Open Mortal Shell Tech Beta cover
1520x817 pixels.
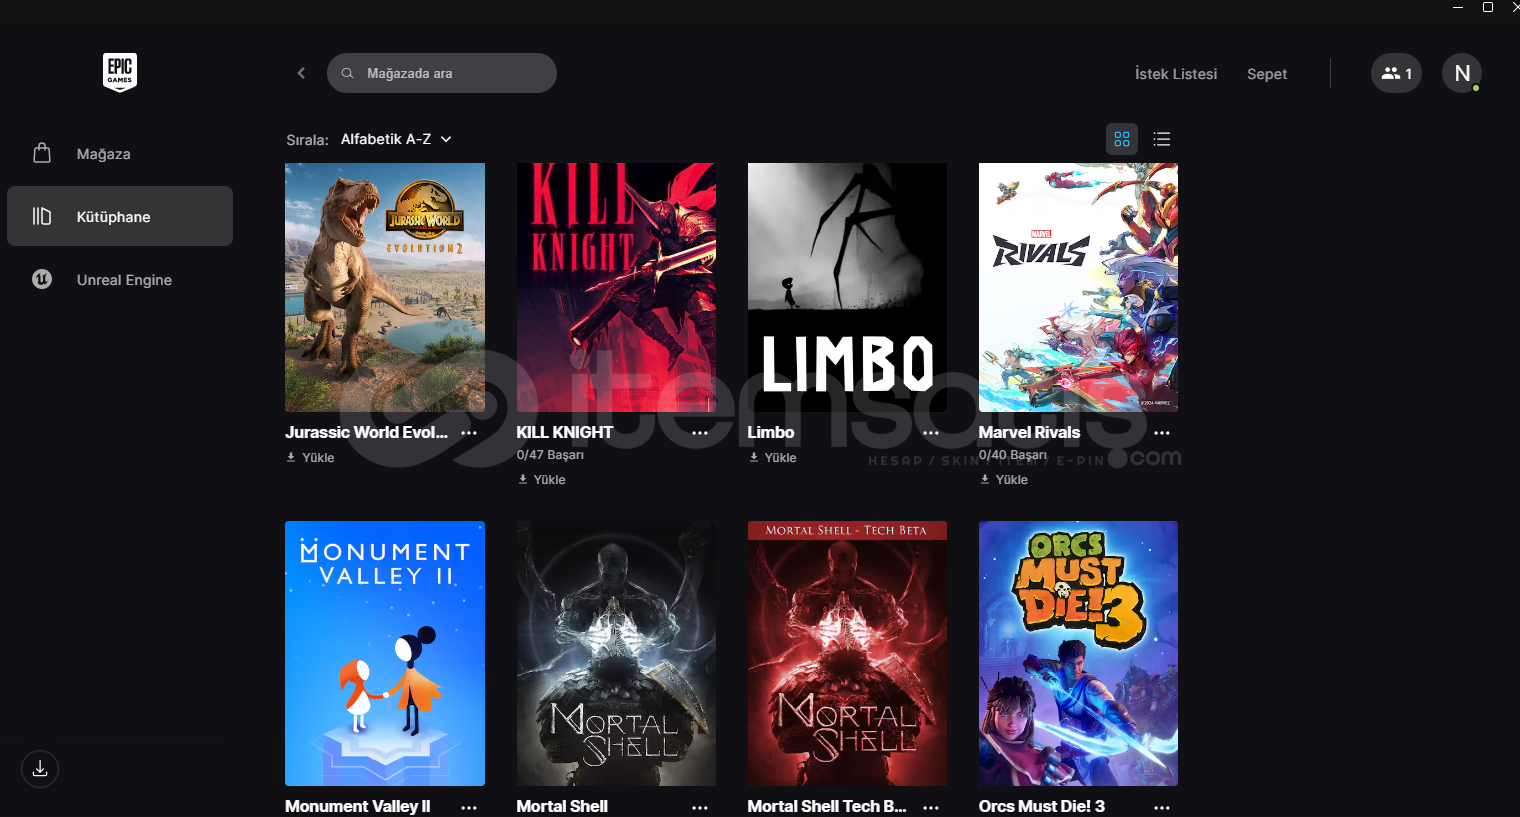pyautogui.click(x=847, y=653)
